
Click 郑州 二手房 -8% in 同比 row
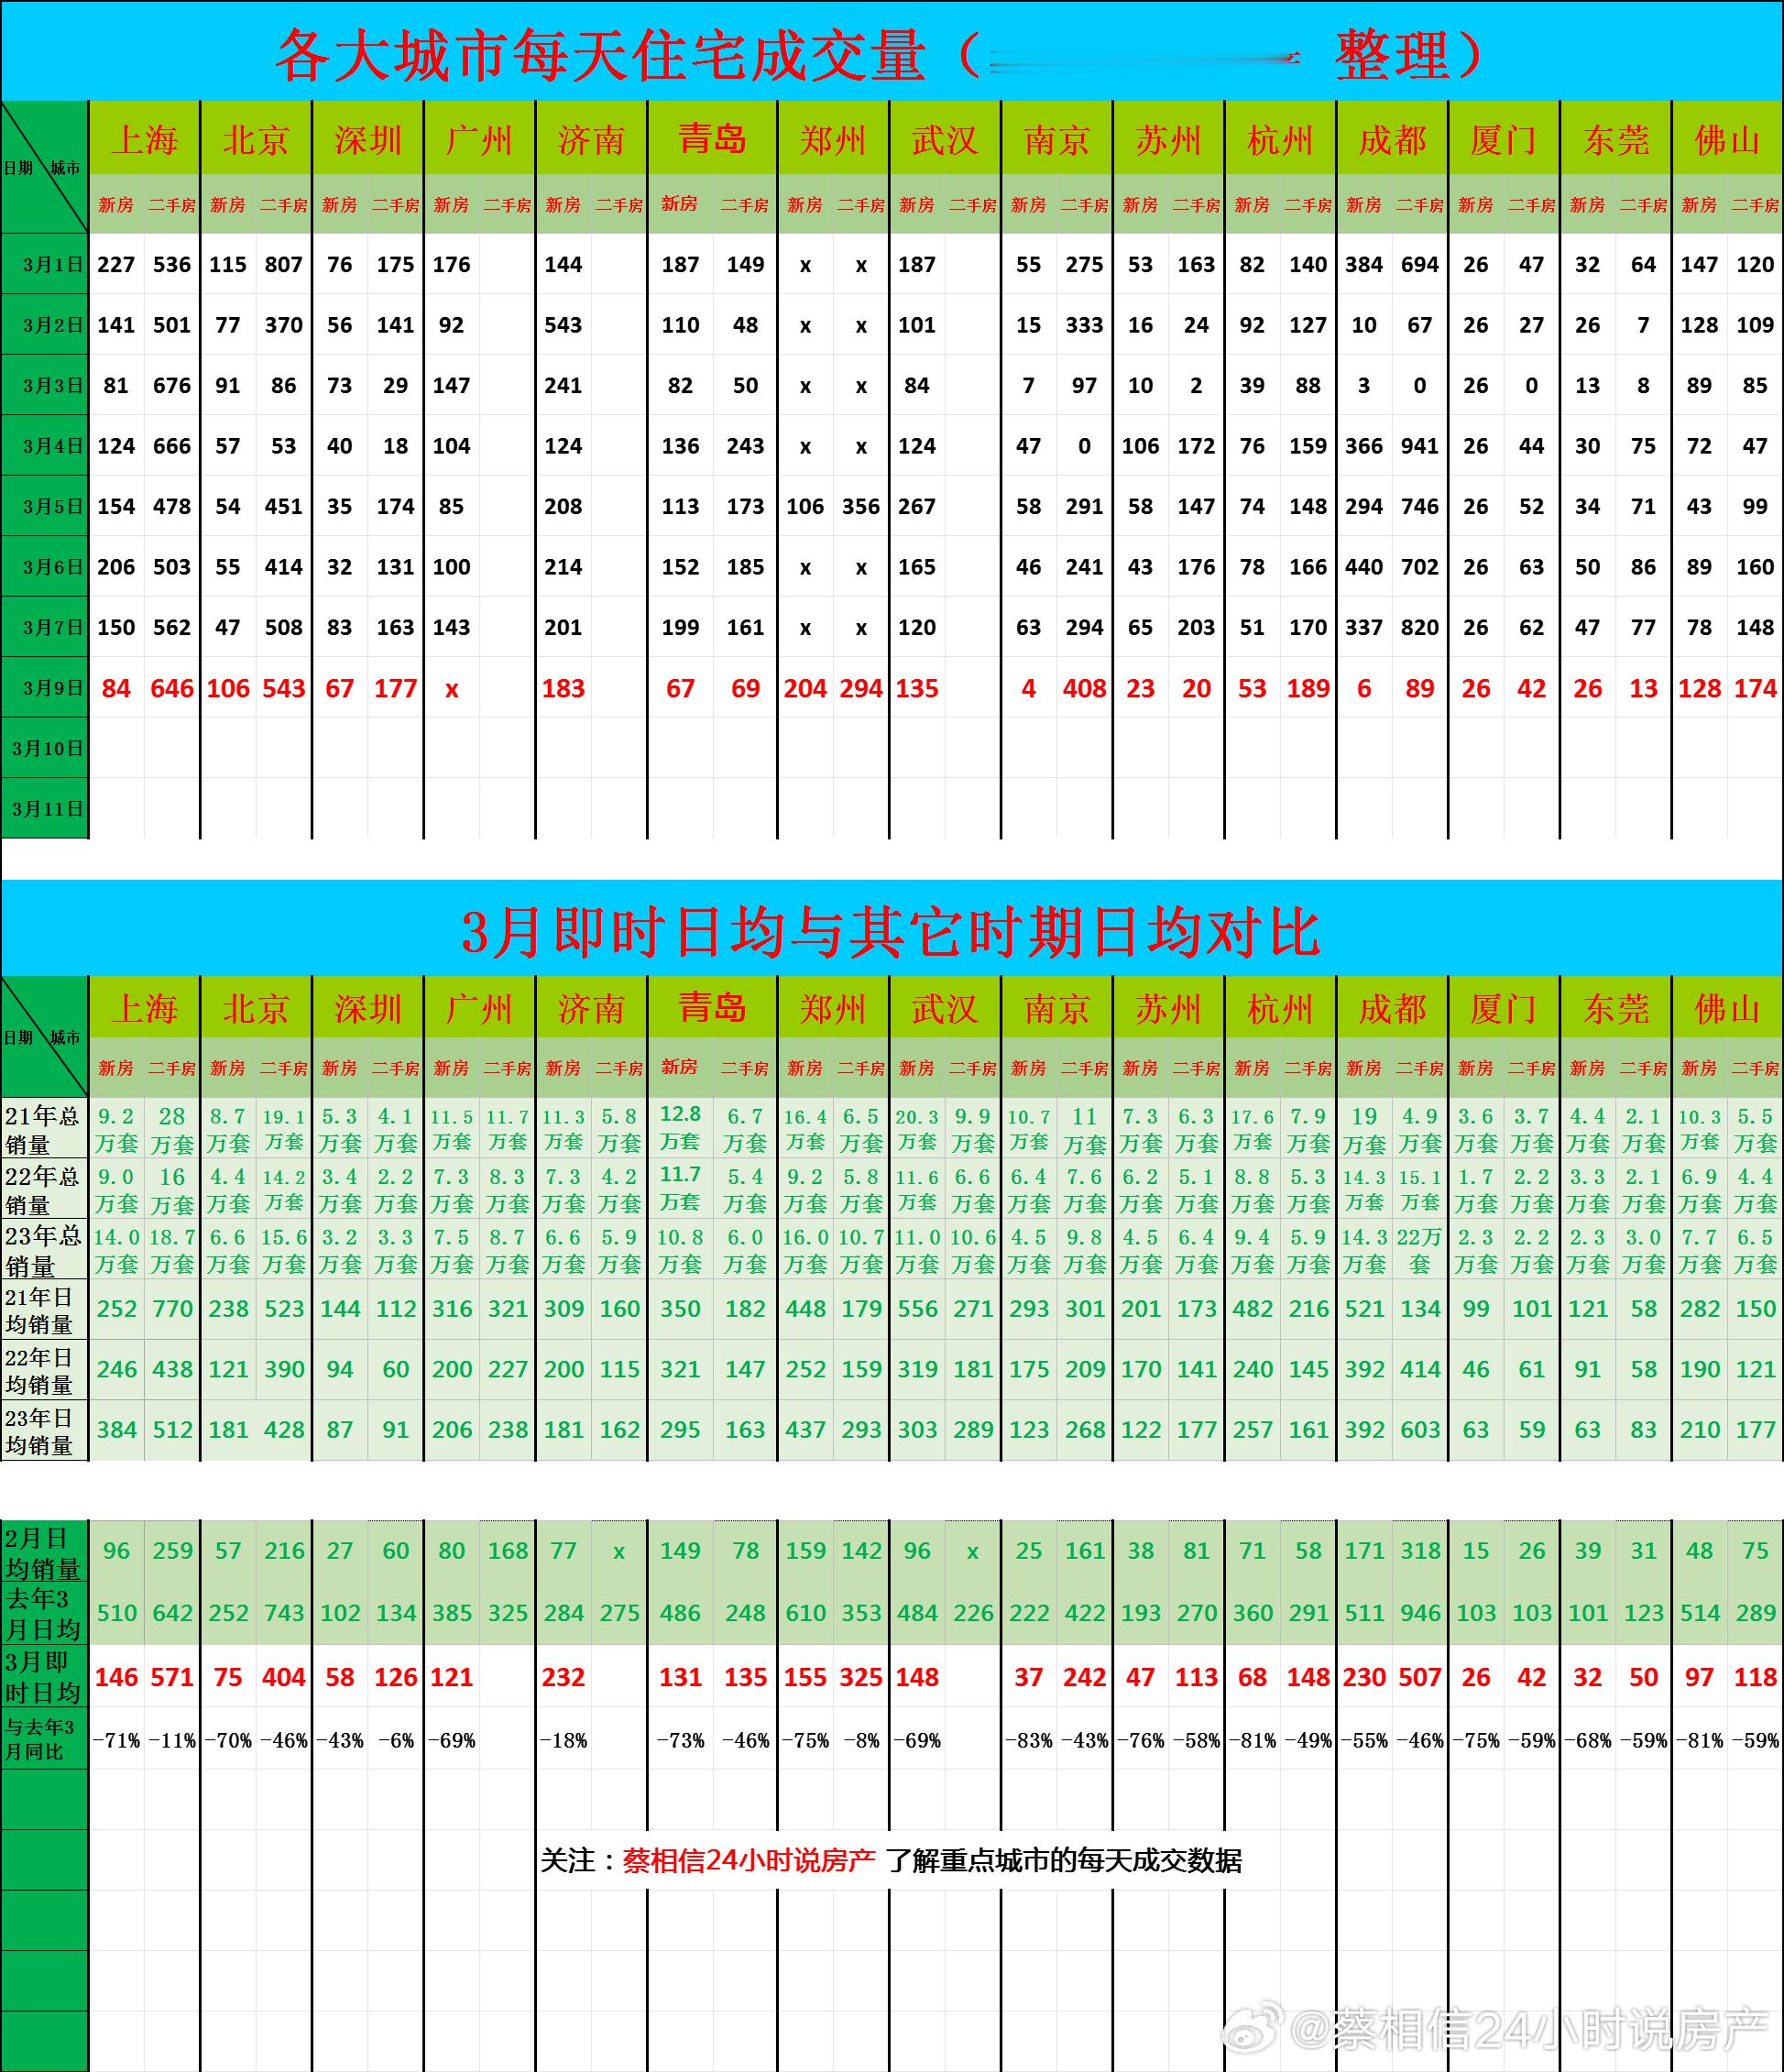tap(861, 1740)
